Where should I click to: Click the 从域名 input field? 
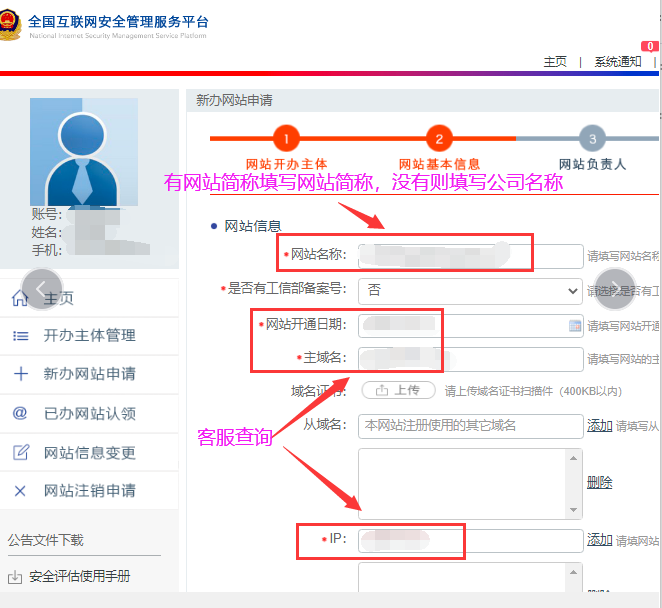click(470, 426)
